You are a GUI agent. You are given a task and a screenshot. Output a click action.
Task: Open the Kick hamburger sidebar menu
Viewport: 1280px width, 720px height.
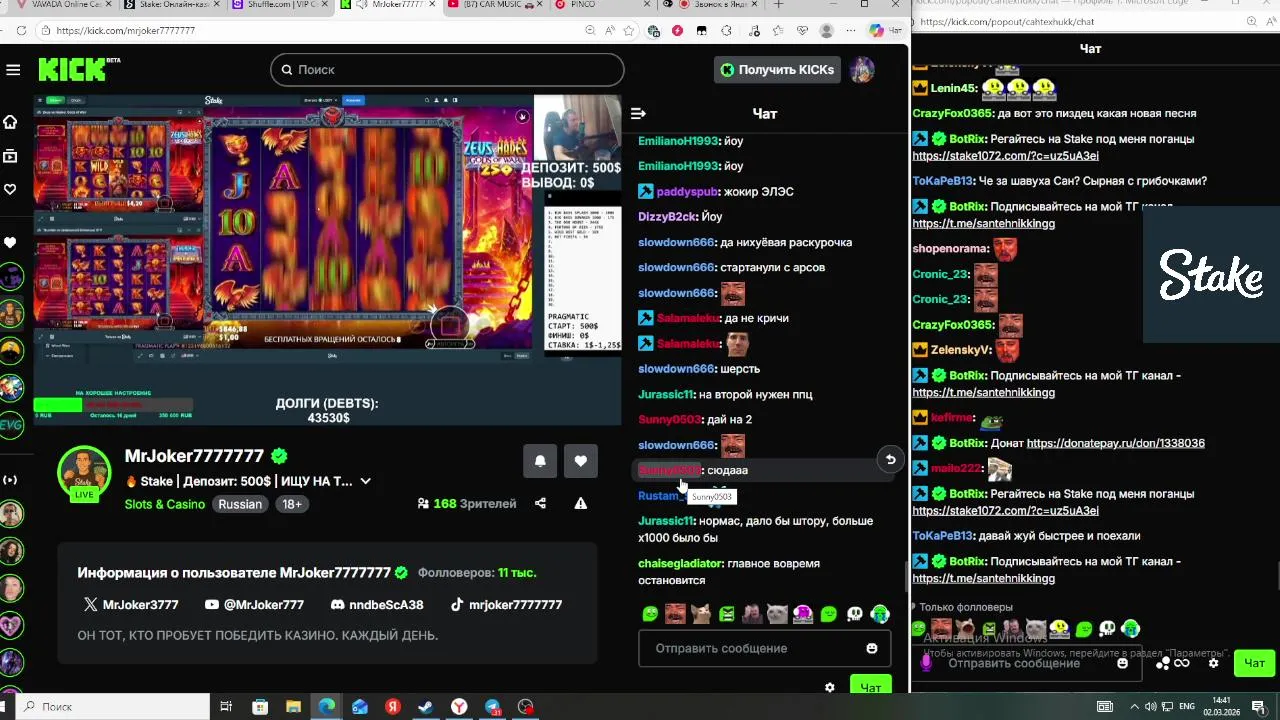point(13,70)
